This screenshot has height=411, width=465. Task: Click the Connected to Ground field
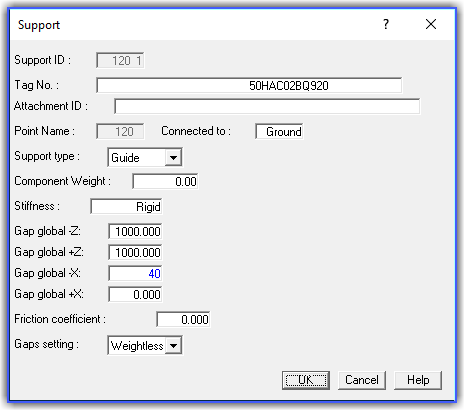pyautogui.click(x=279, y=131)
